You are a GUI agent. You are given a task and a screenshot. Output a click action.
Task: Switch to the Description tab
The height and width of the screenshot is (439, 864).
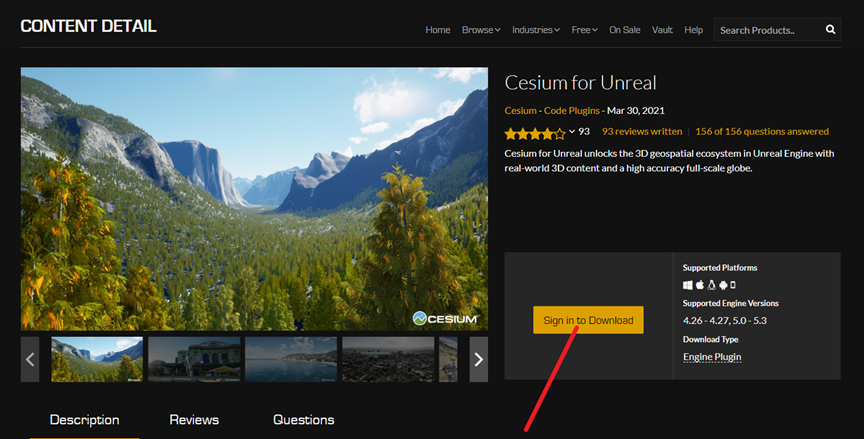click(84, 420)
